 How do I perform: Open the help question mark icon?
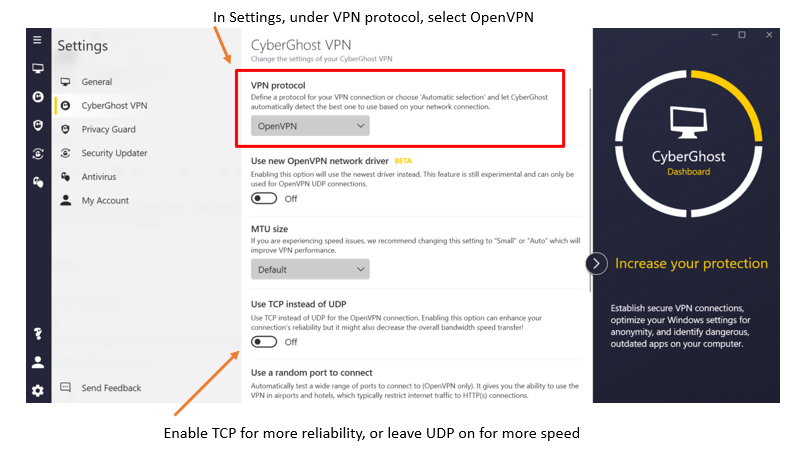point(38,334)
